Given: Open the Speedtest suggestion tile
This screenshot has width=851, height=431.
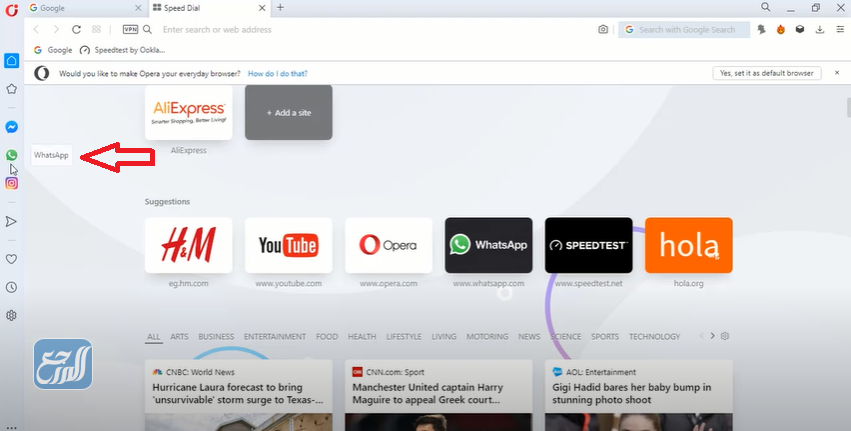Looking at the screenshot, I should point(588,245).
